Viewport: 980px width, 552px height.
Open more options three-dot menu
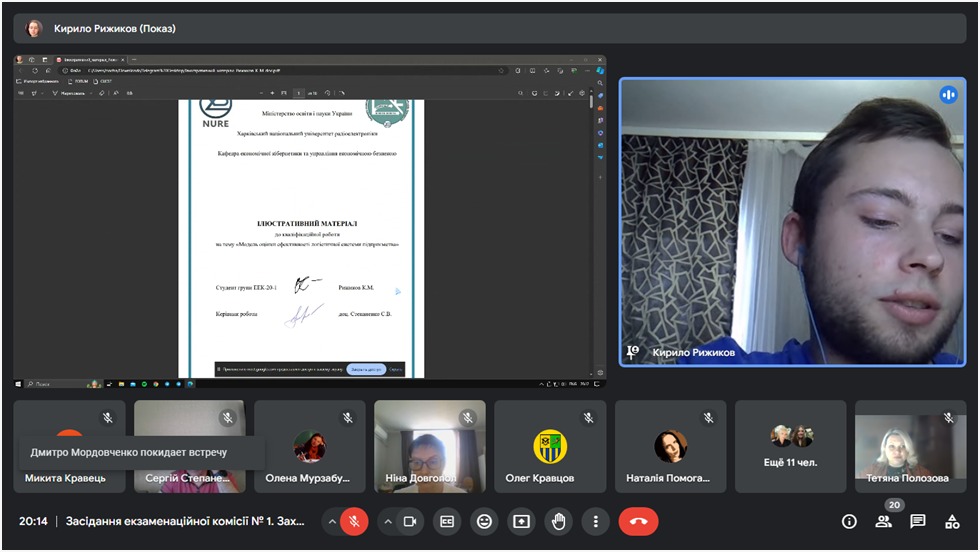click(x=595, y=521)
